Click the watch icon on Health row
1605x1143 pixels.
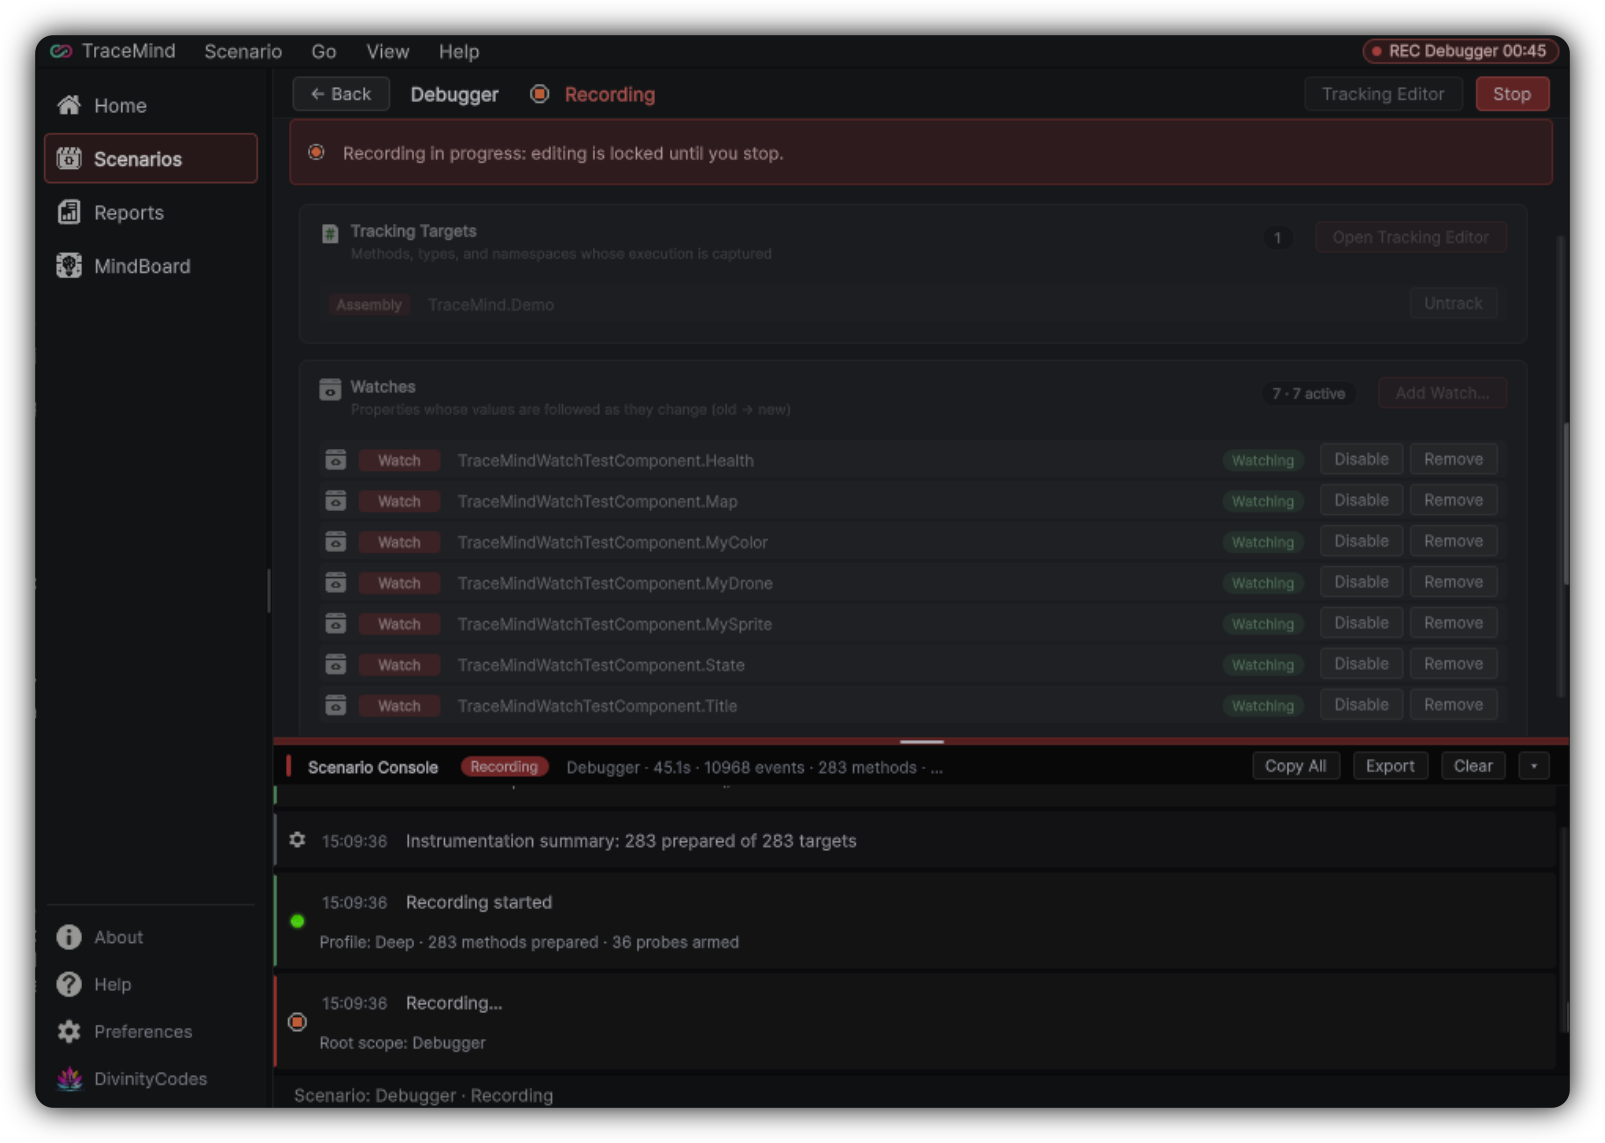(336, 460)
